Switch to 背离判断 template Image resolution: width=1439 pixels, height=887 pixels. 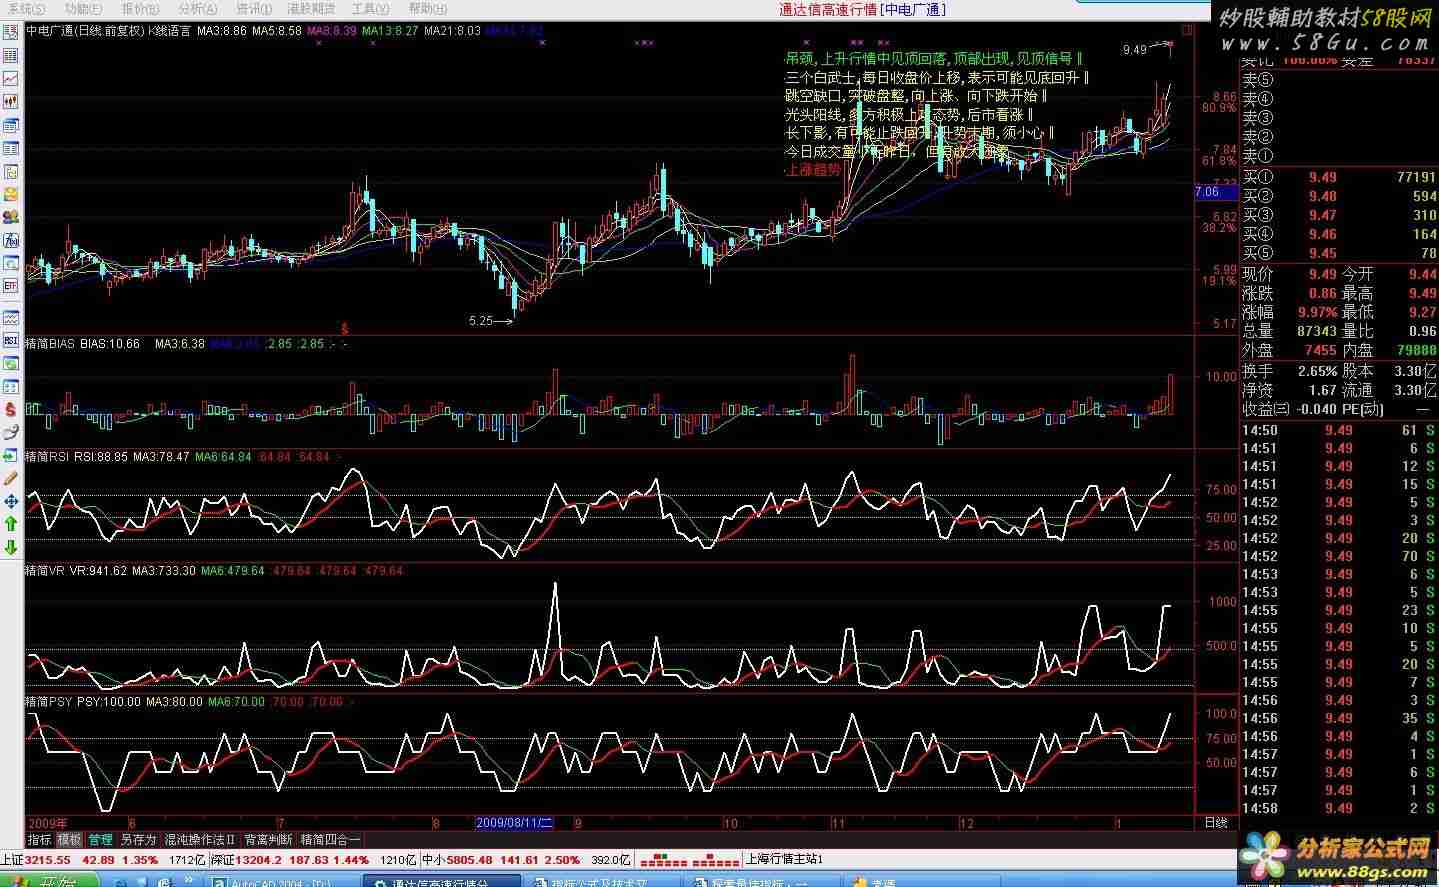tap(269, 840)
